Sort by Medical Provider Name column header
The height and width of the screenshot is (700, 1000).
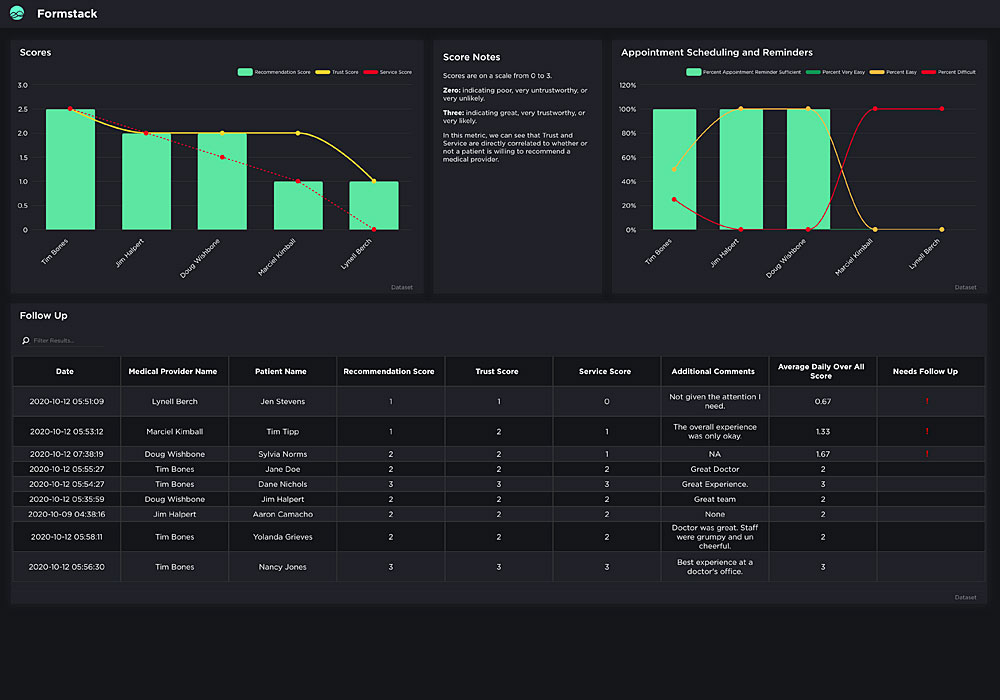point(173,371)
